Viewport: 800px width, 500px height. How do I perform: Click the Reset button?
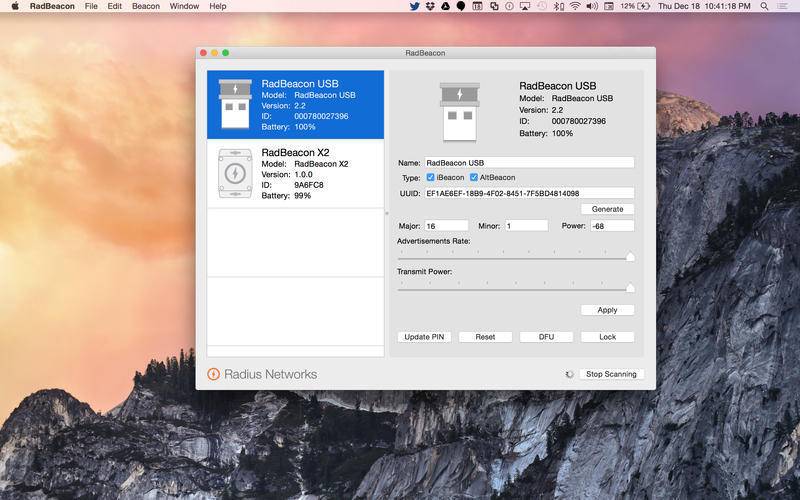pyautogui.click(x=485, y=337)
